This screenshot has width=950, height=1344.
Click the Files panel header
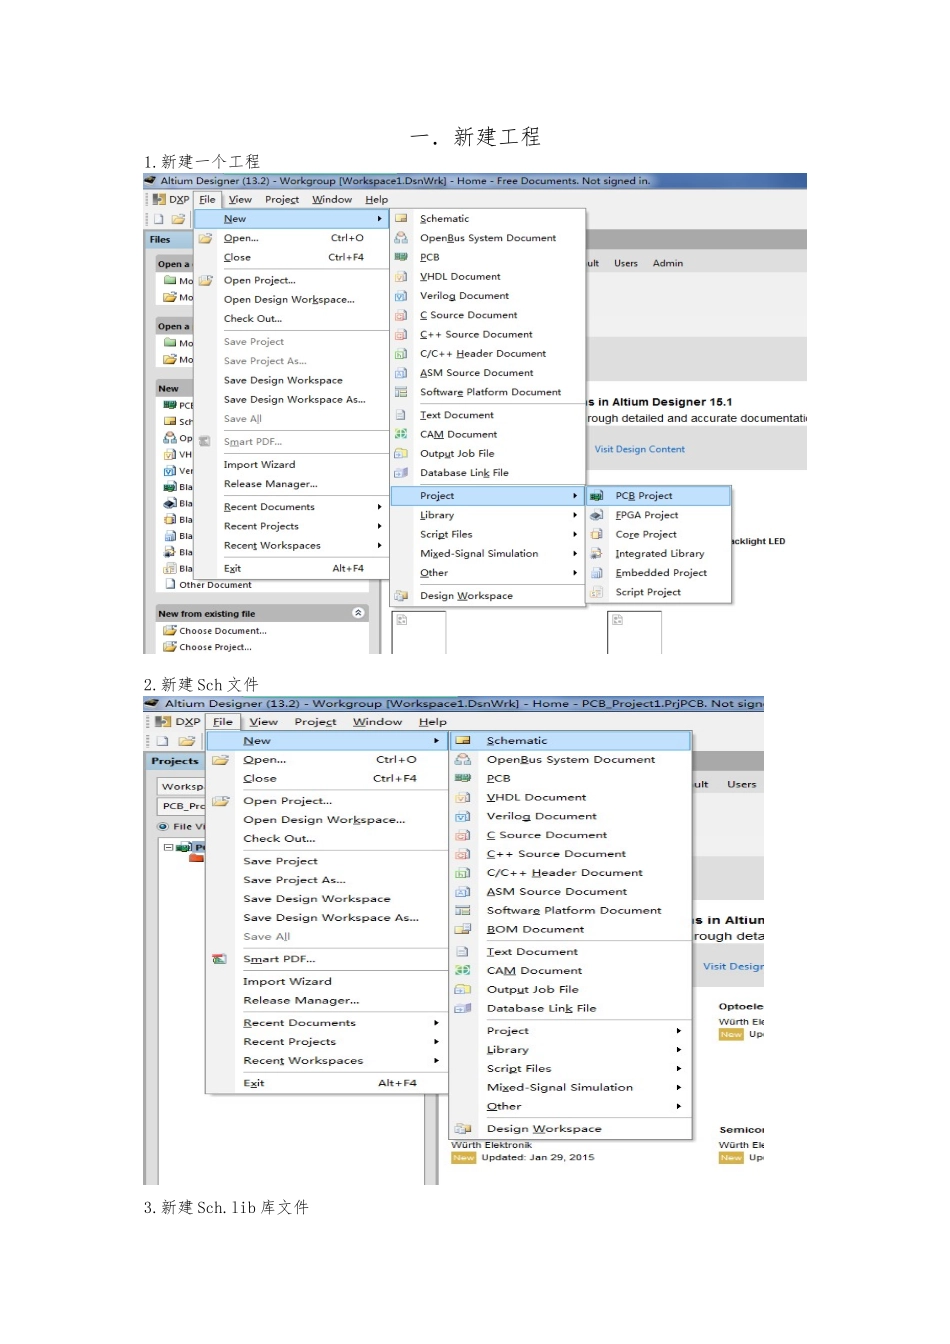(160, 240)
